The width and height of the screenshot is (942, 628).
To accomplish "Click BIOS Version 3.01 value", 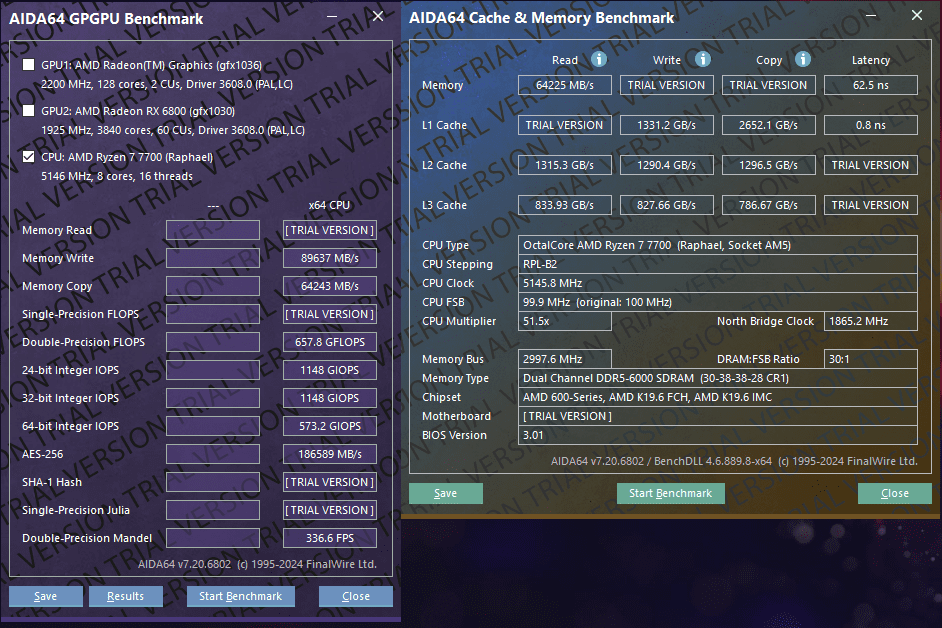I will pyautogui.click(x=718, y=435).
